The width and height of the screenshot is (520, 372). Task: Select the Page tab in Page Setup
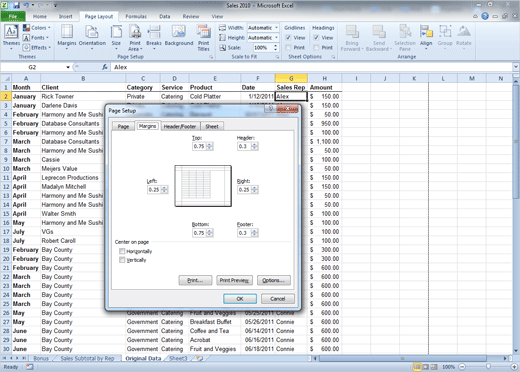123,126
